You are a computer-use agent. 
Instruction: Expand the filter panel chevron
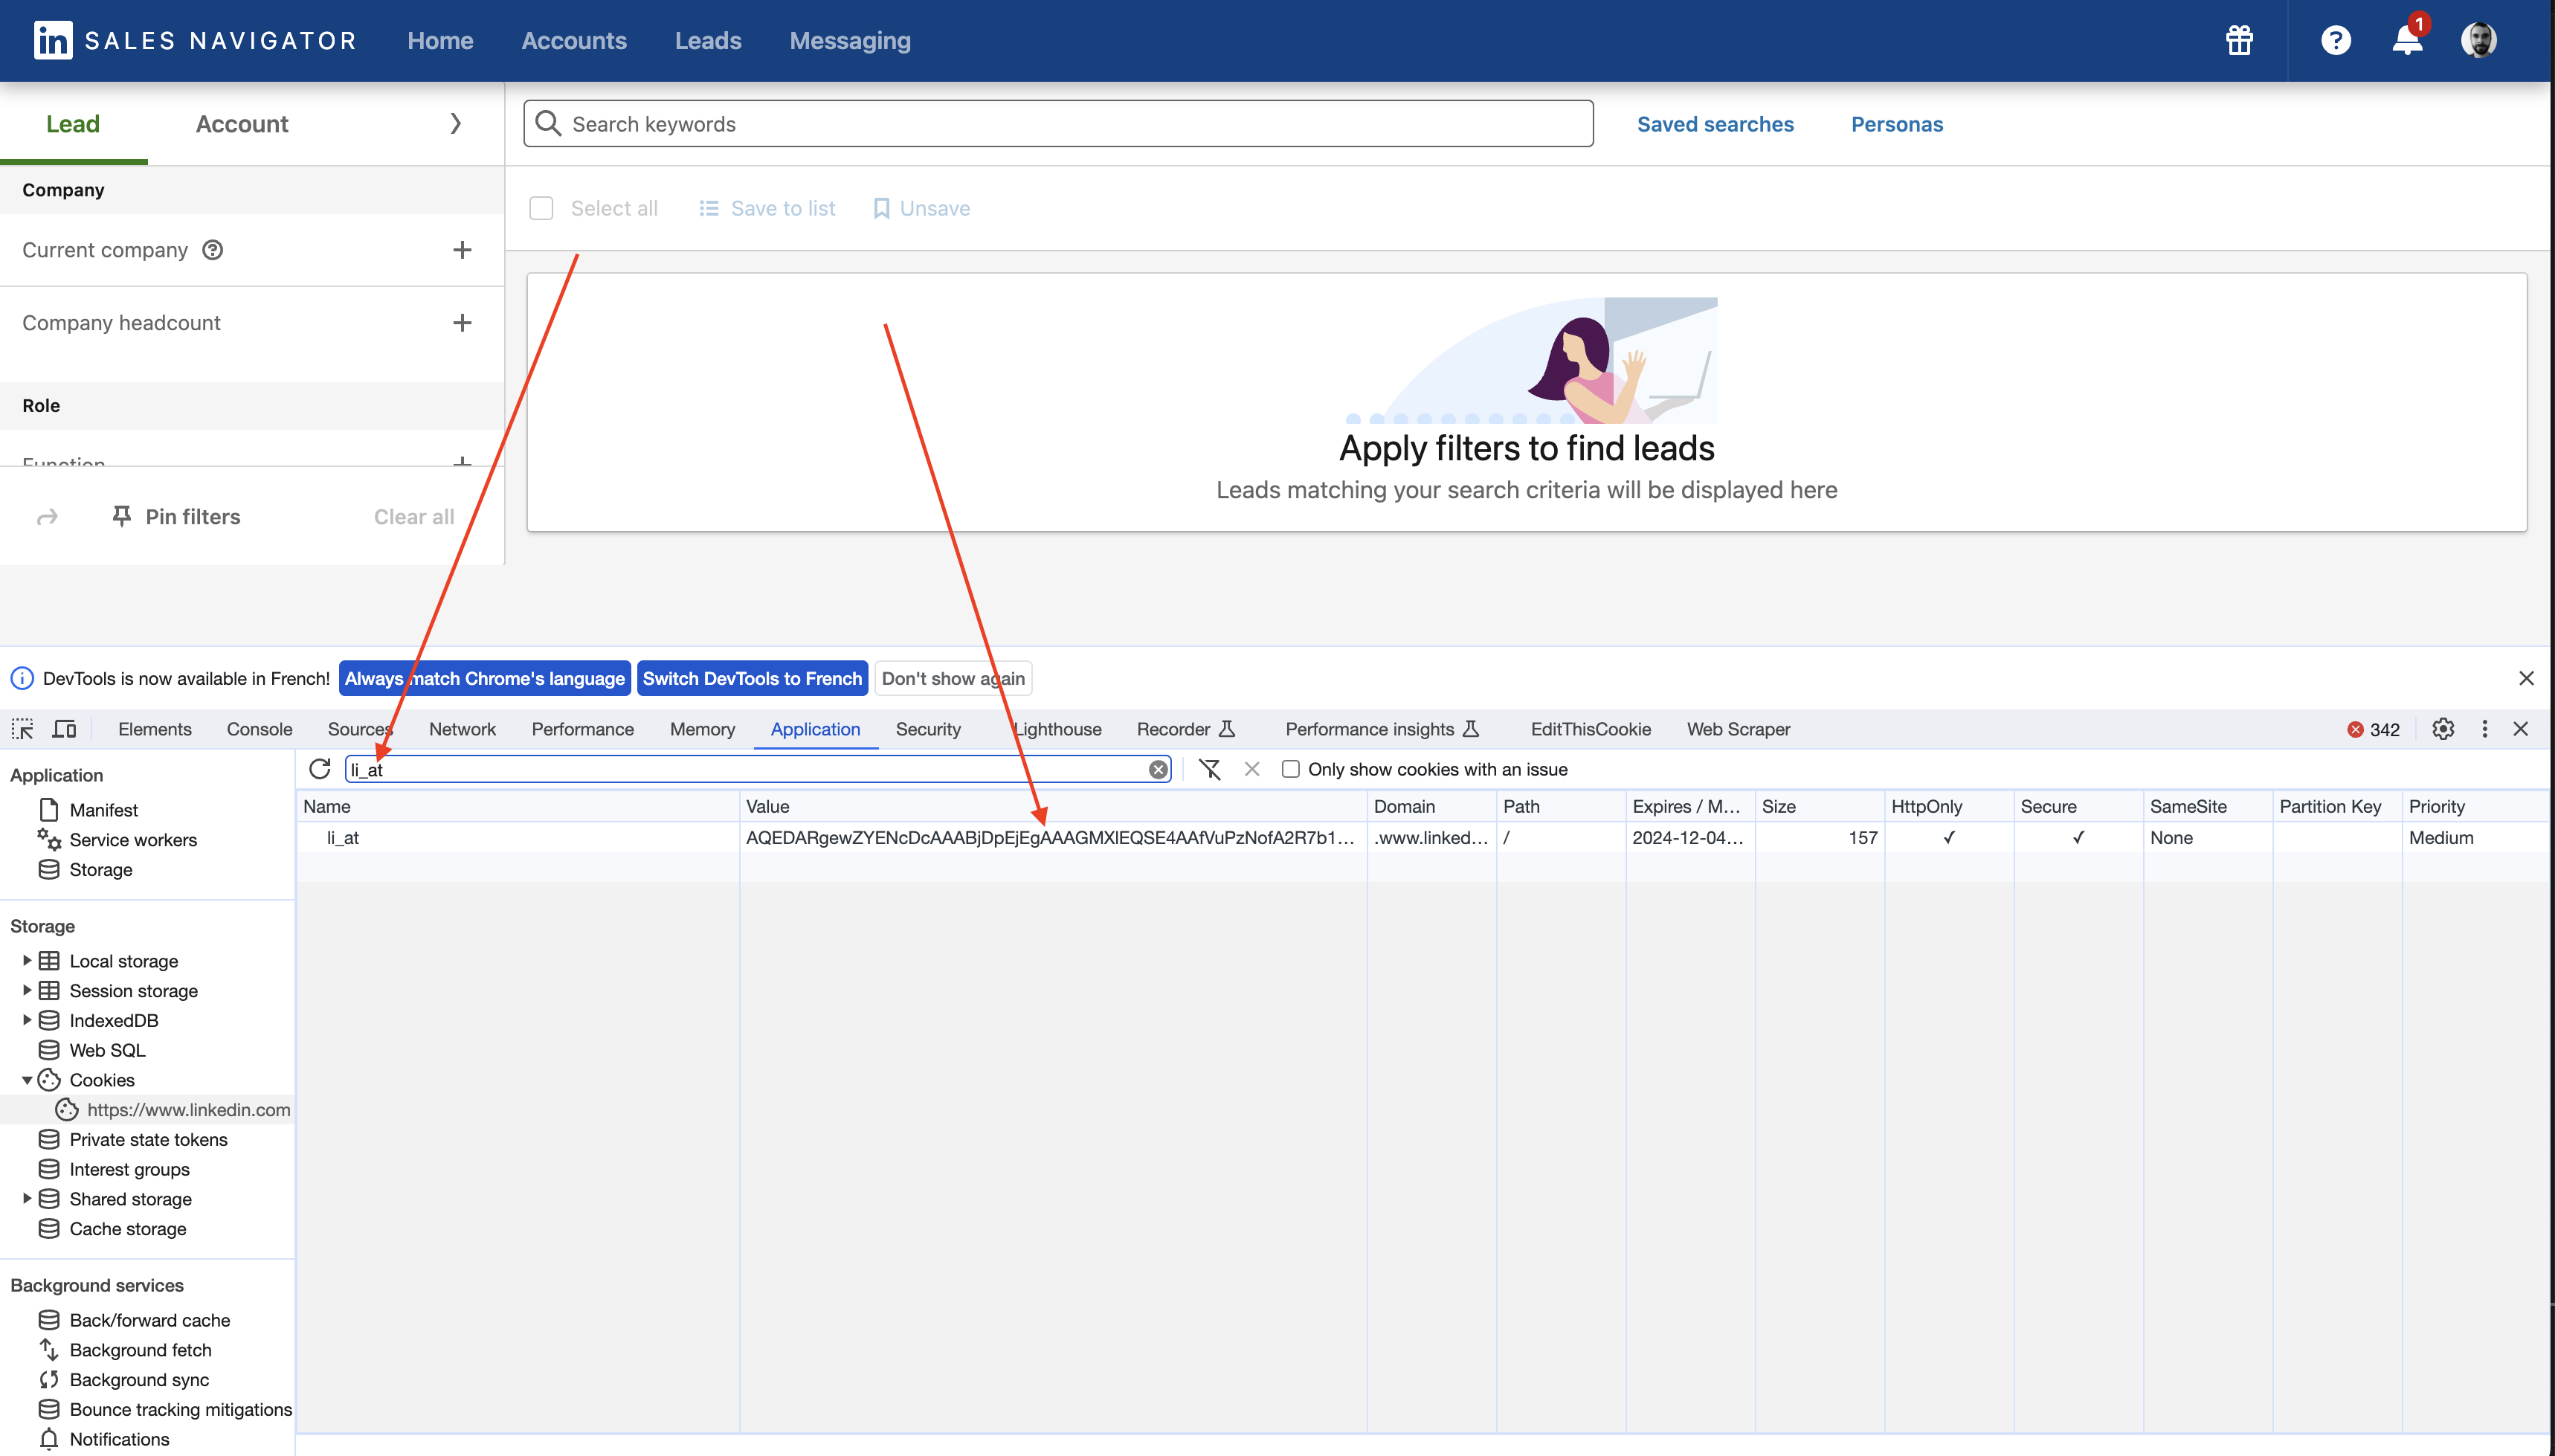pos(455,124)
